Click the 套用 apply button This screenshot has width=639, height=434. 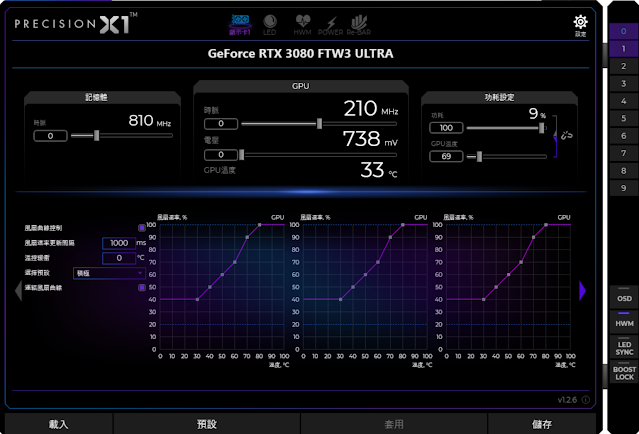pyautogui.click(x=394, y=424)
